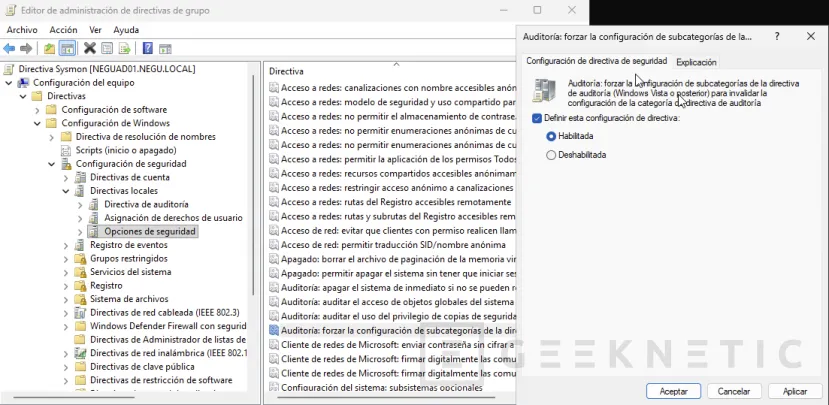Click the Export list toolbar icon
The image size is (829, 405).
pyautogui.click(x=124, y=49)
